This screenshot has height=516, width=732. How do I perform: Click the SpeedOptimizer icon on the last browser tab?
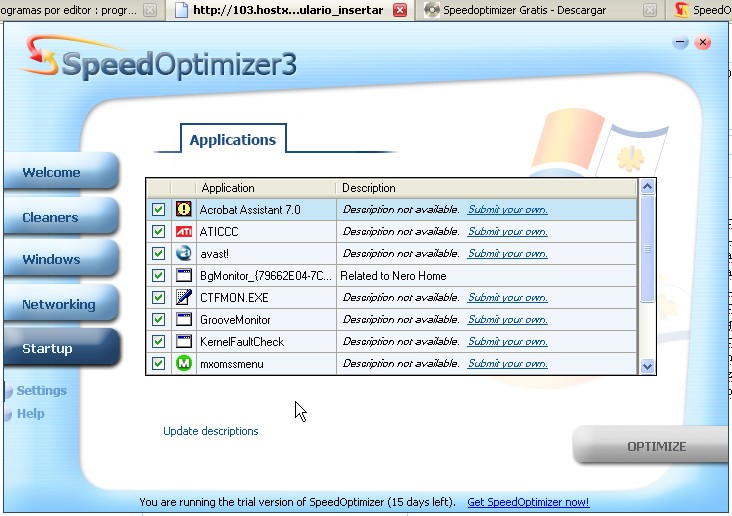pos(682,10)
